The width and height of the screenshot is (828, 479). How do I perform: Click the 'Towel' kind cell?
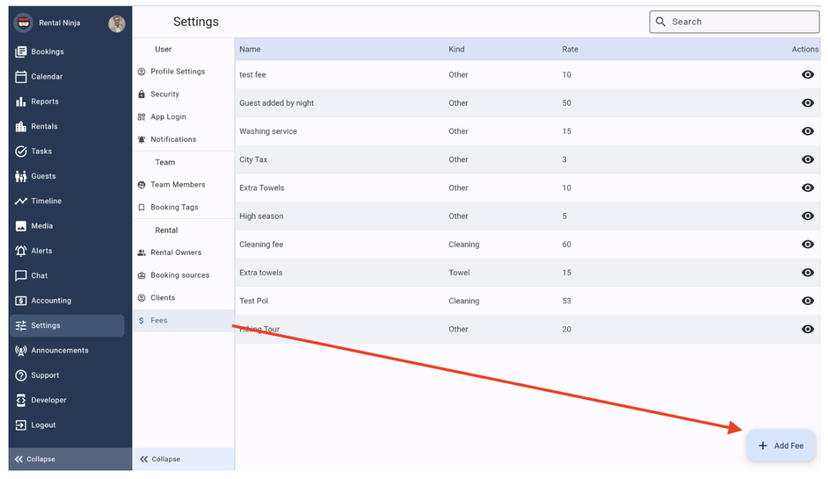pyautogui.click(x=459, y=273)
